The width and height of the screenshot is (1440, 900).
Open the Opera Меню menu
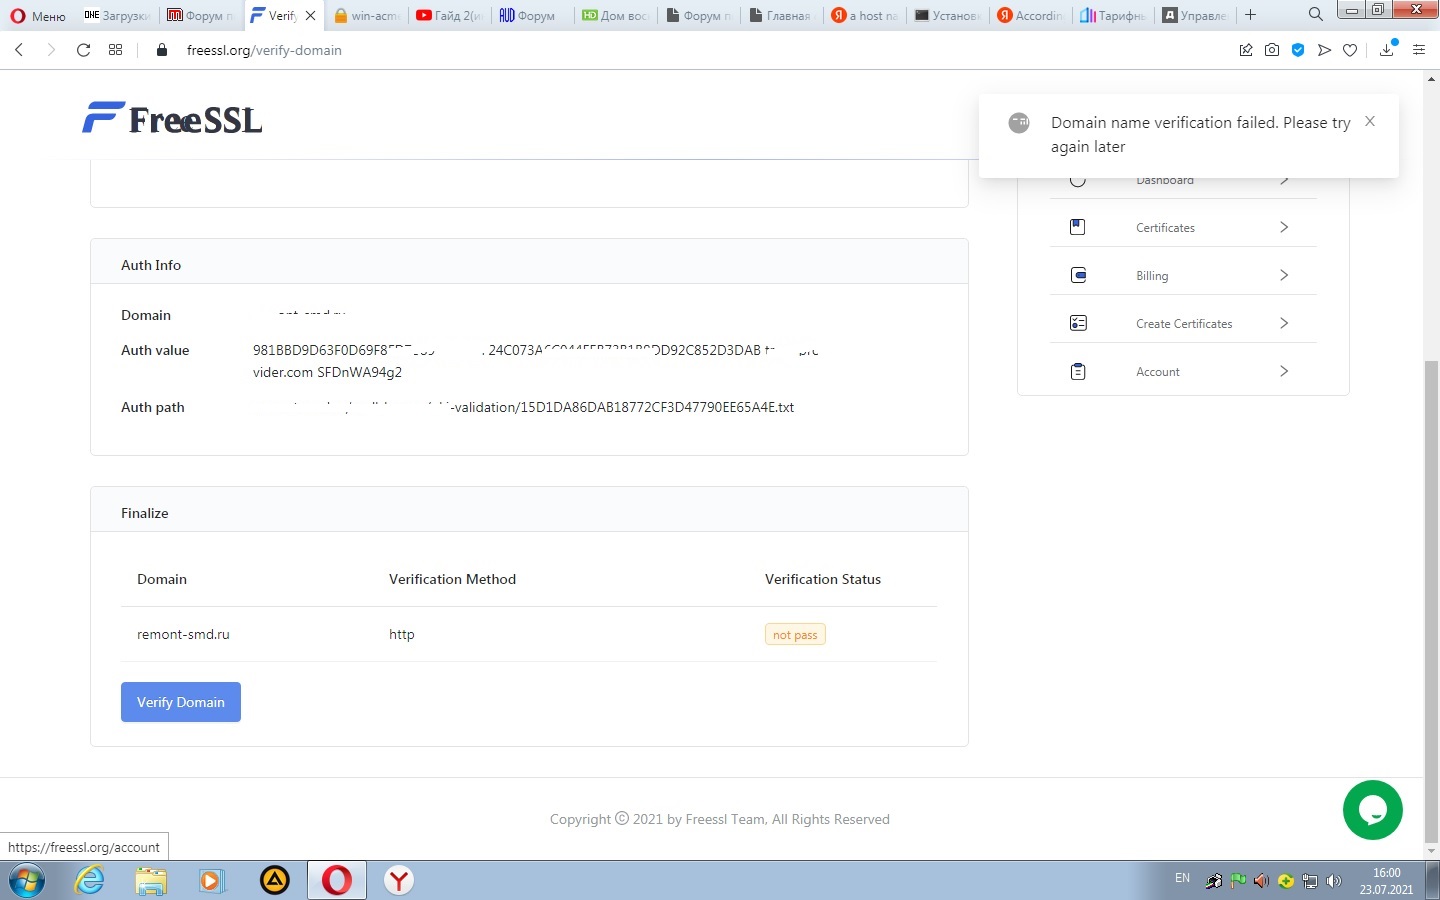(38, 15)
